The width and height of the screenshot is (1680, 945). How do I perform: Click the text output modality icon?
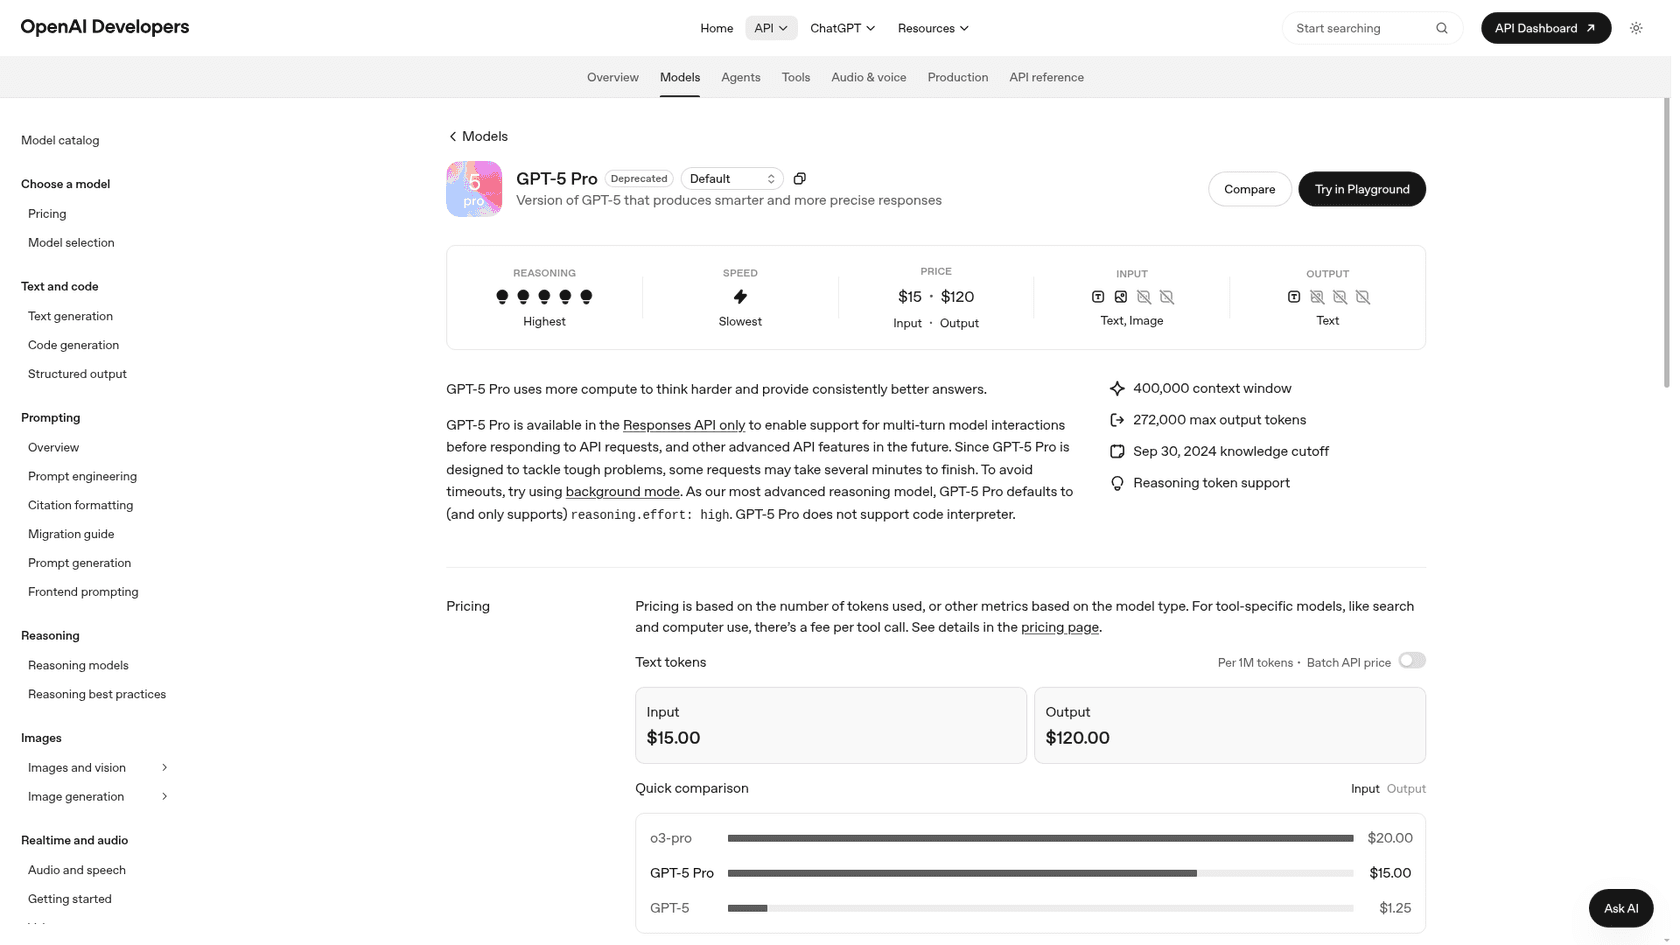(1294, 297)
